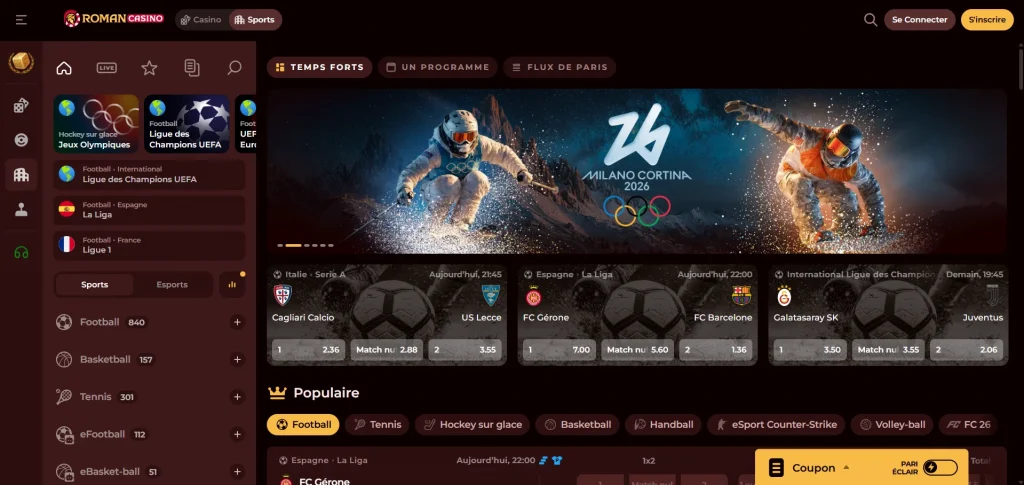Select the first banner carousel dot
This screenshot has width=1024, height=485.
click(x=280, y=245)
